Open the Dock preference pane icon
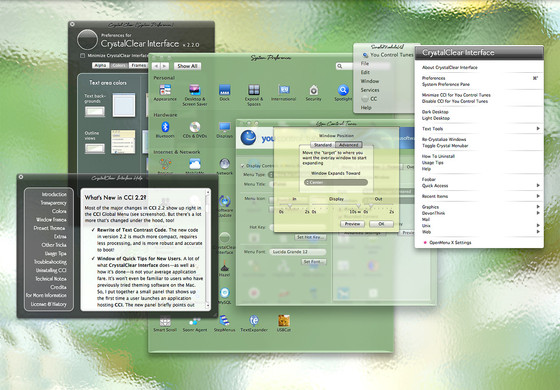560x390 pixels. [x=224, y=90]
